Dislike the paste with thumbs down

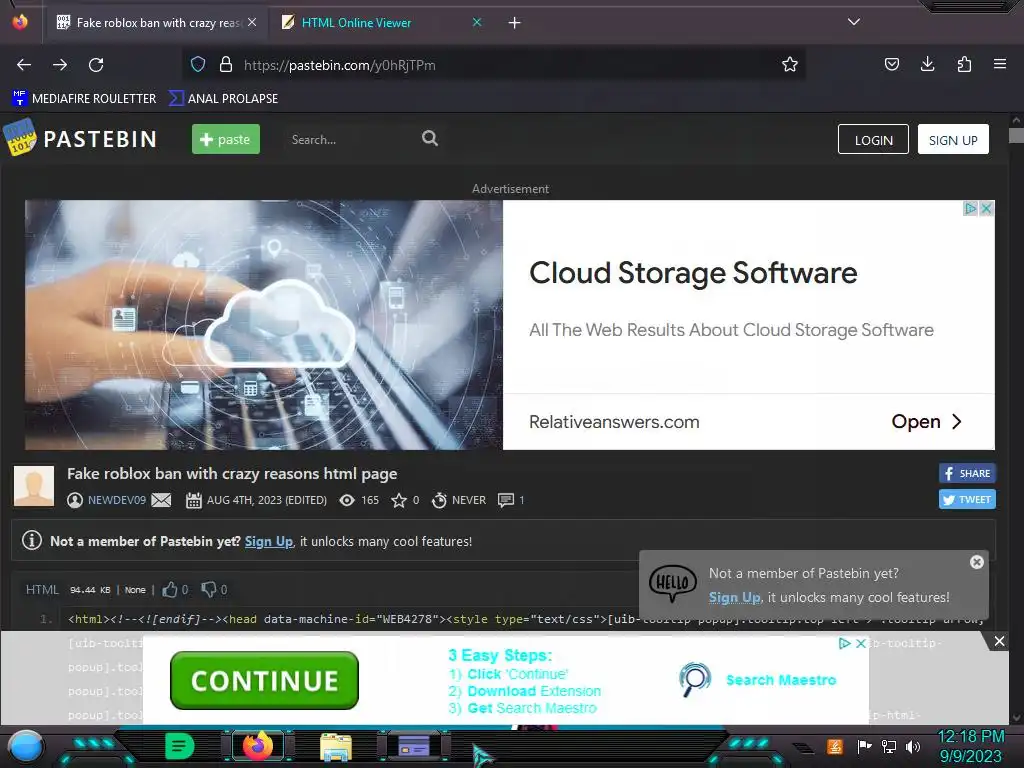208,590
